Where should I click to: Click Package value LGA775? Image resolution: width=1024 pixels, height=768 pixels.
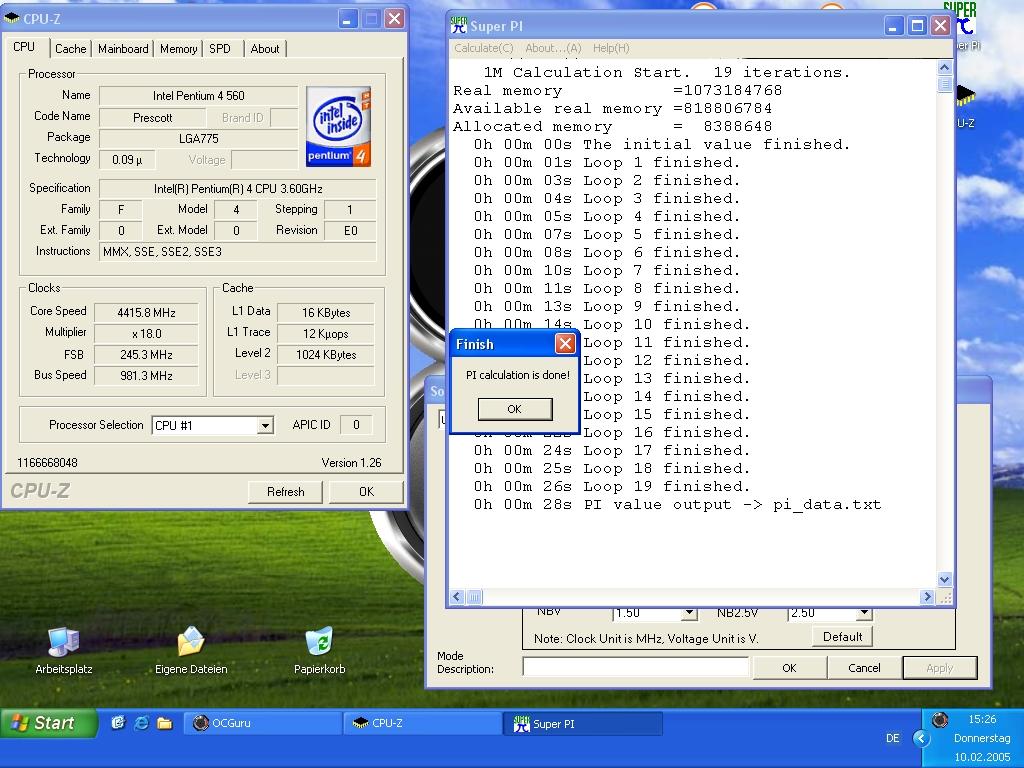click(199, 138)
